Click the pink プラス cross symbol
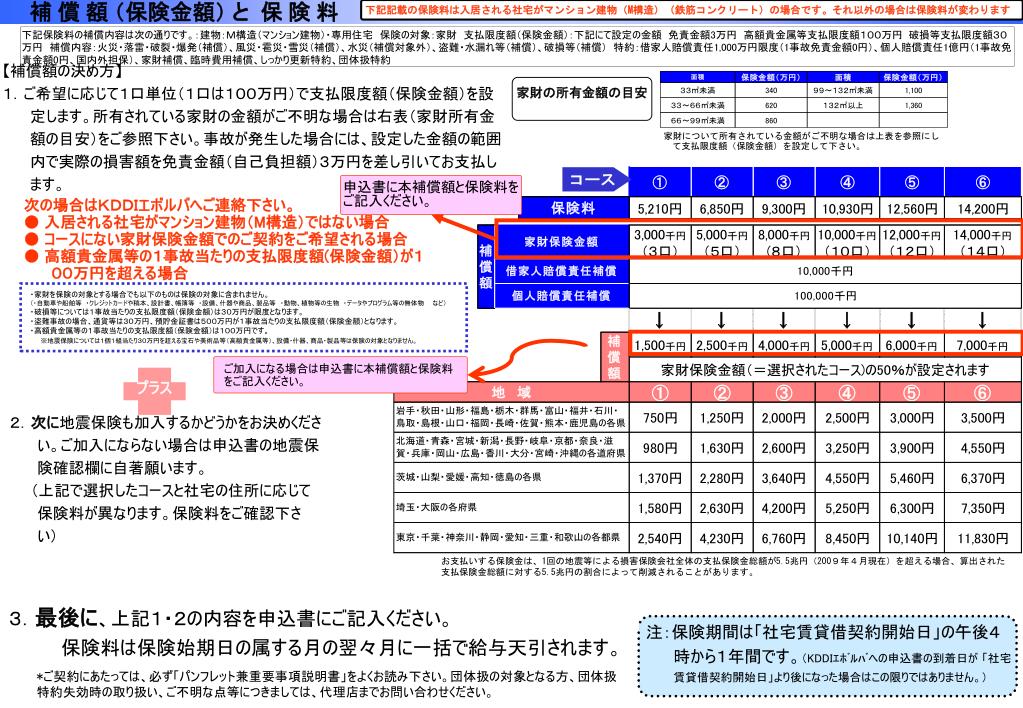Screen dimensions: 1023x708 coord(154,388)
